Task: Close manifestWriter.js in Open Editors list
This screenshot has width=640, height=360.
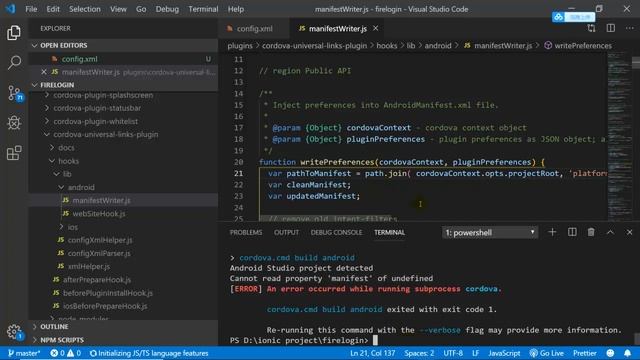Action: tap(44, 72)
